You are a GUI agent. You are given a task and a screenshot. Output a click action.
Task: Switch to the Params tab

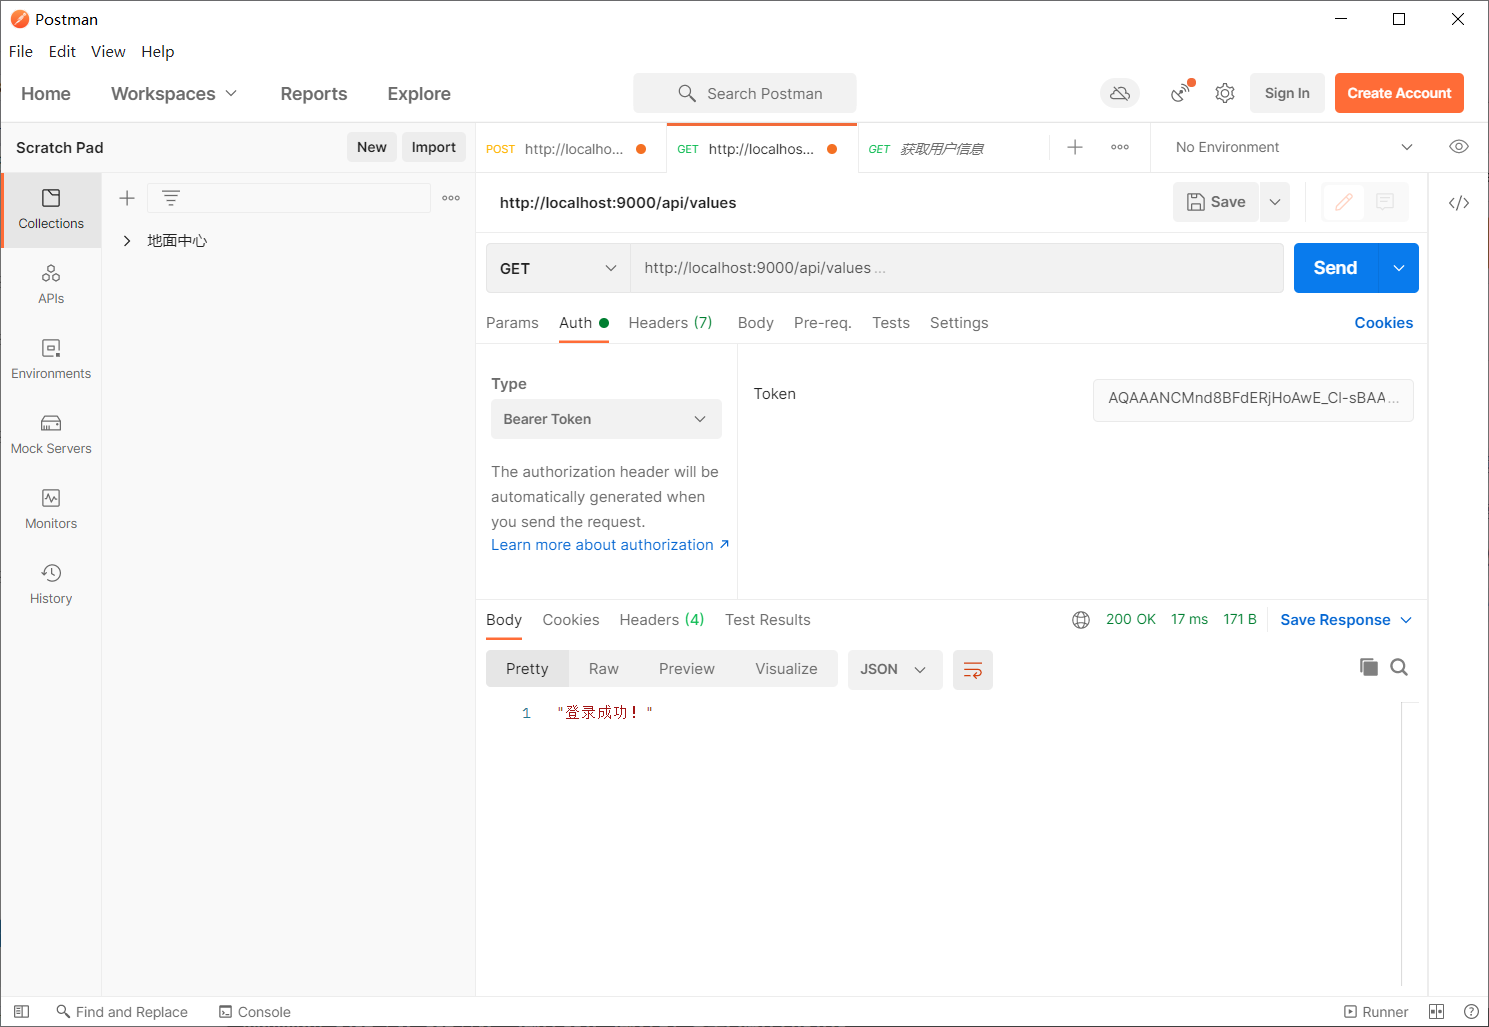pos(512,323)
